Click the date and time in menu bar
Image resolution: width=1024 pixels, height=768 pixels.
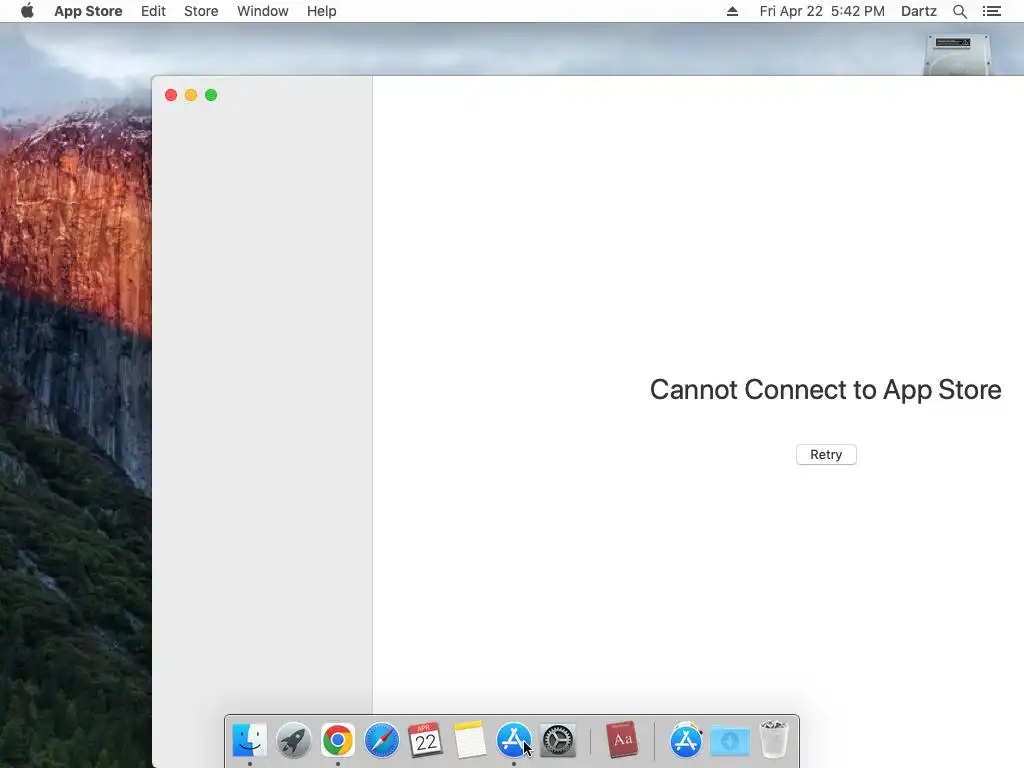(x=822, y=11)
